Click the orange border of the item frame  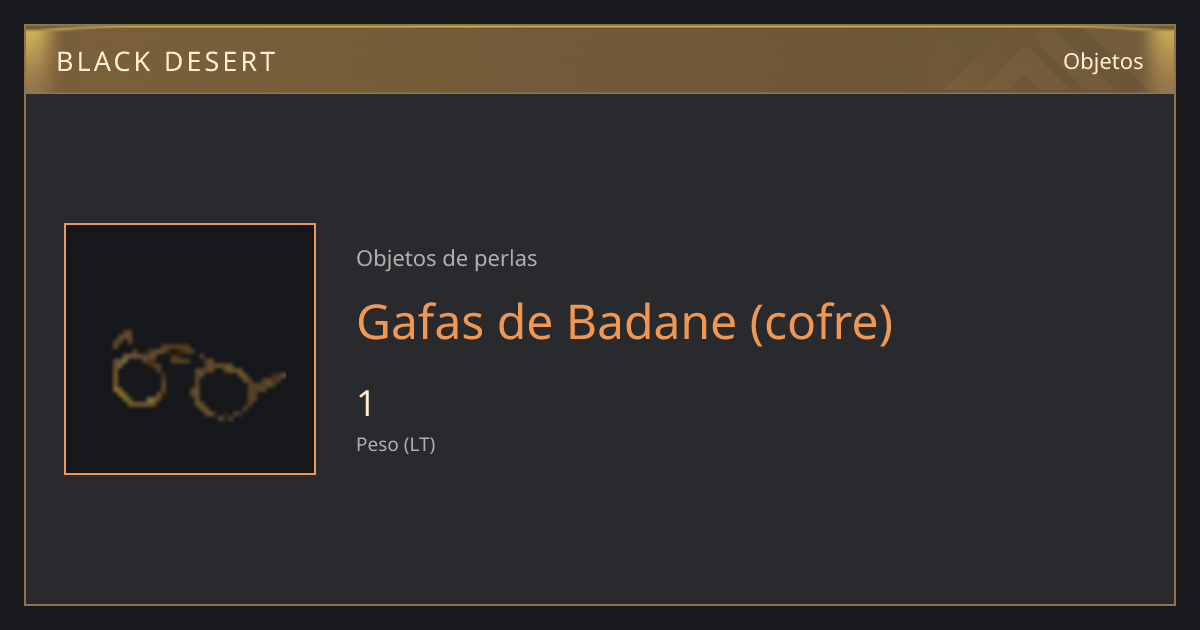pos(65,349)
